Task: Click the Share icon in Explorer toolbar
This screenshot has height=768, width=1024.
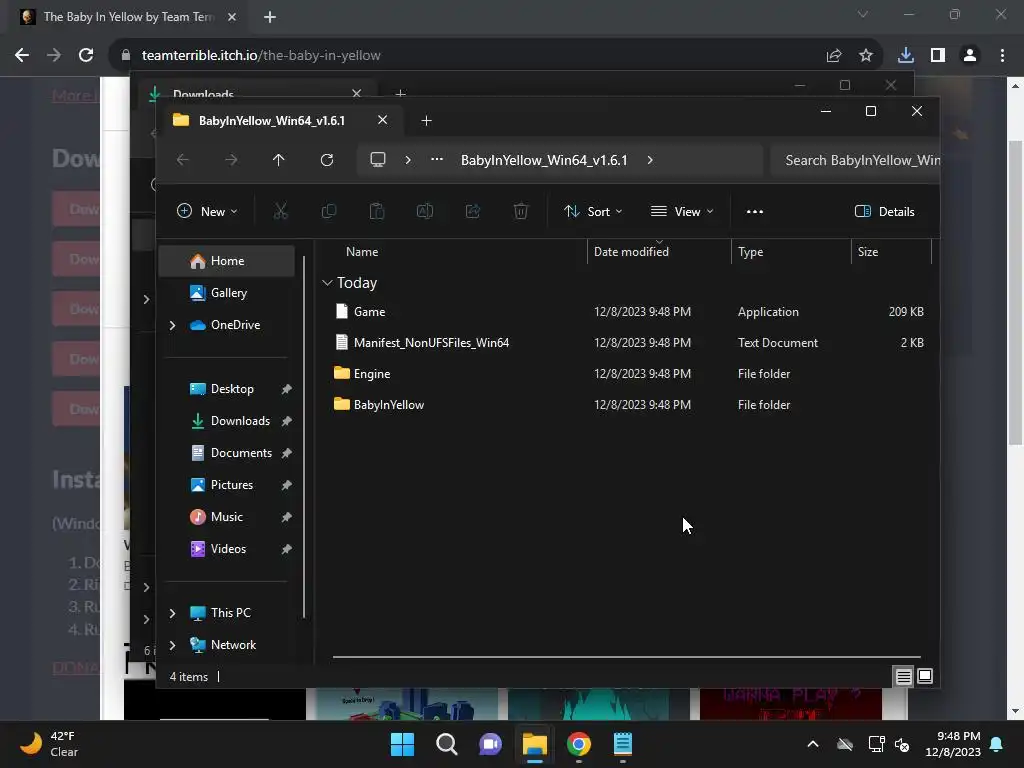Action: (473, 211)
